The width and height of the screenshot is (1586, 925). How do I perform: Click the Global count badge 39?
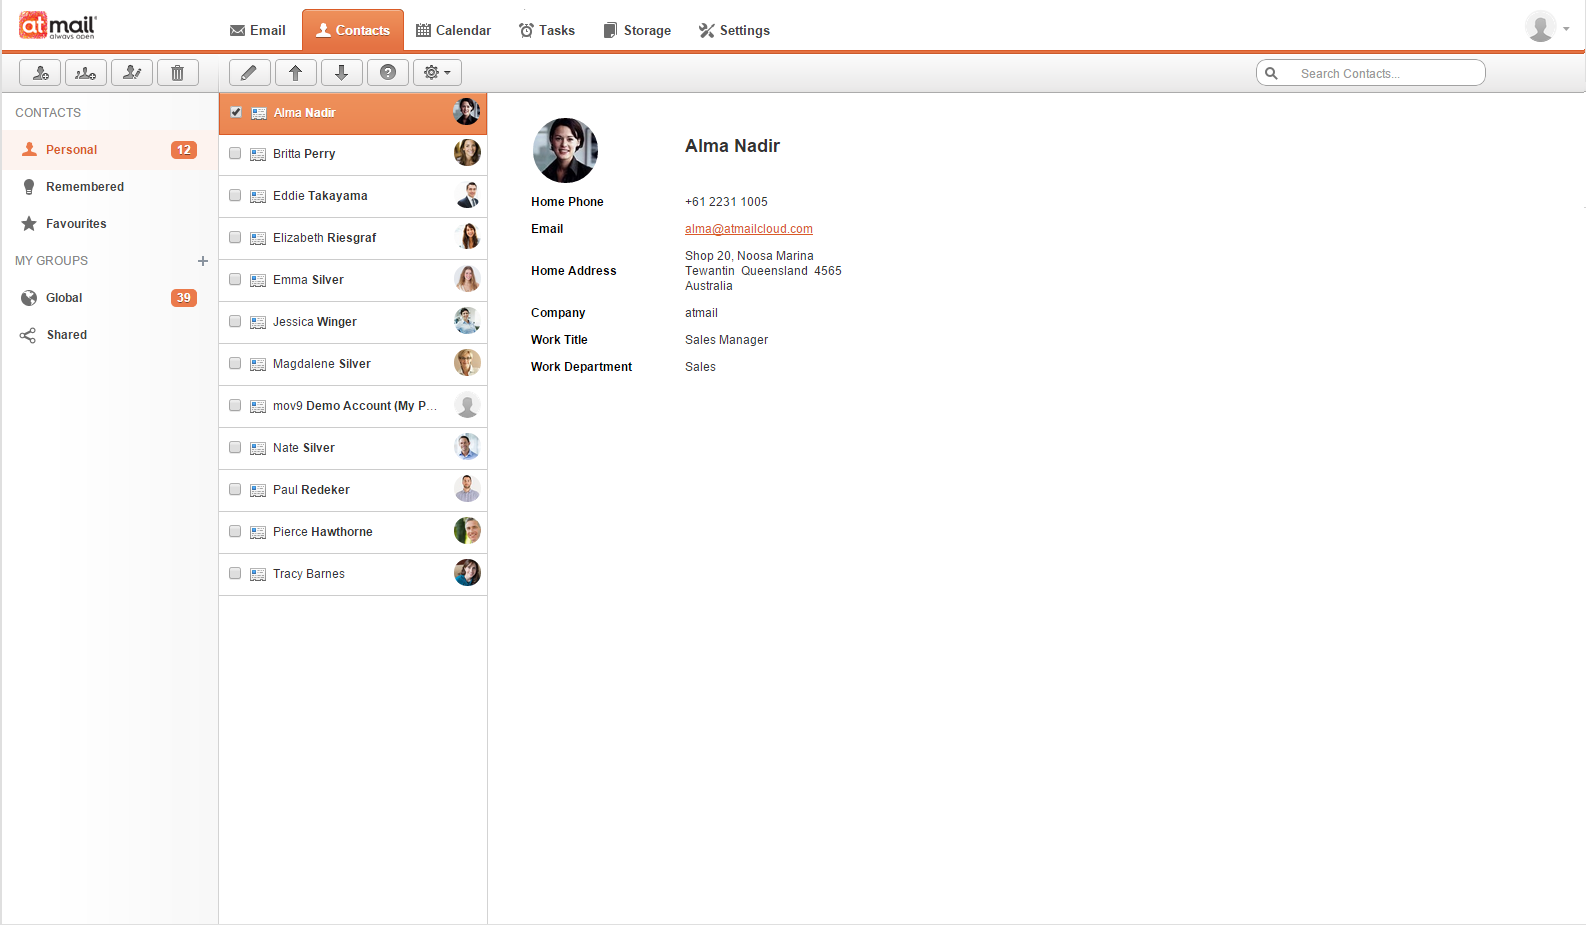(184, 298)
